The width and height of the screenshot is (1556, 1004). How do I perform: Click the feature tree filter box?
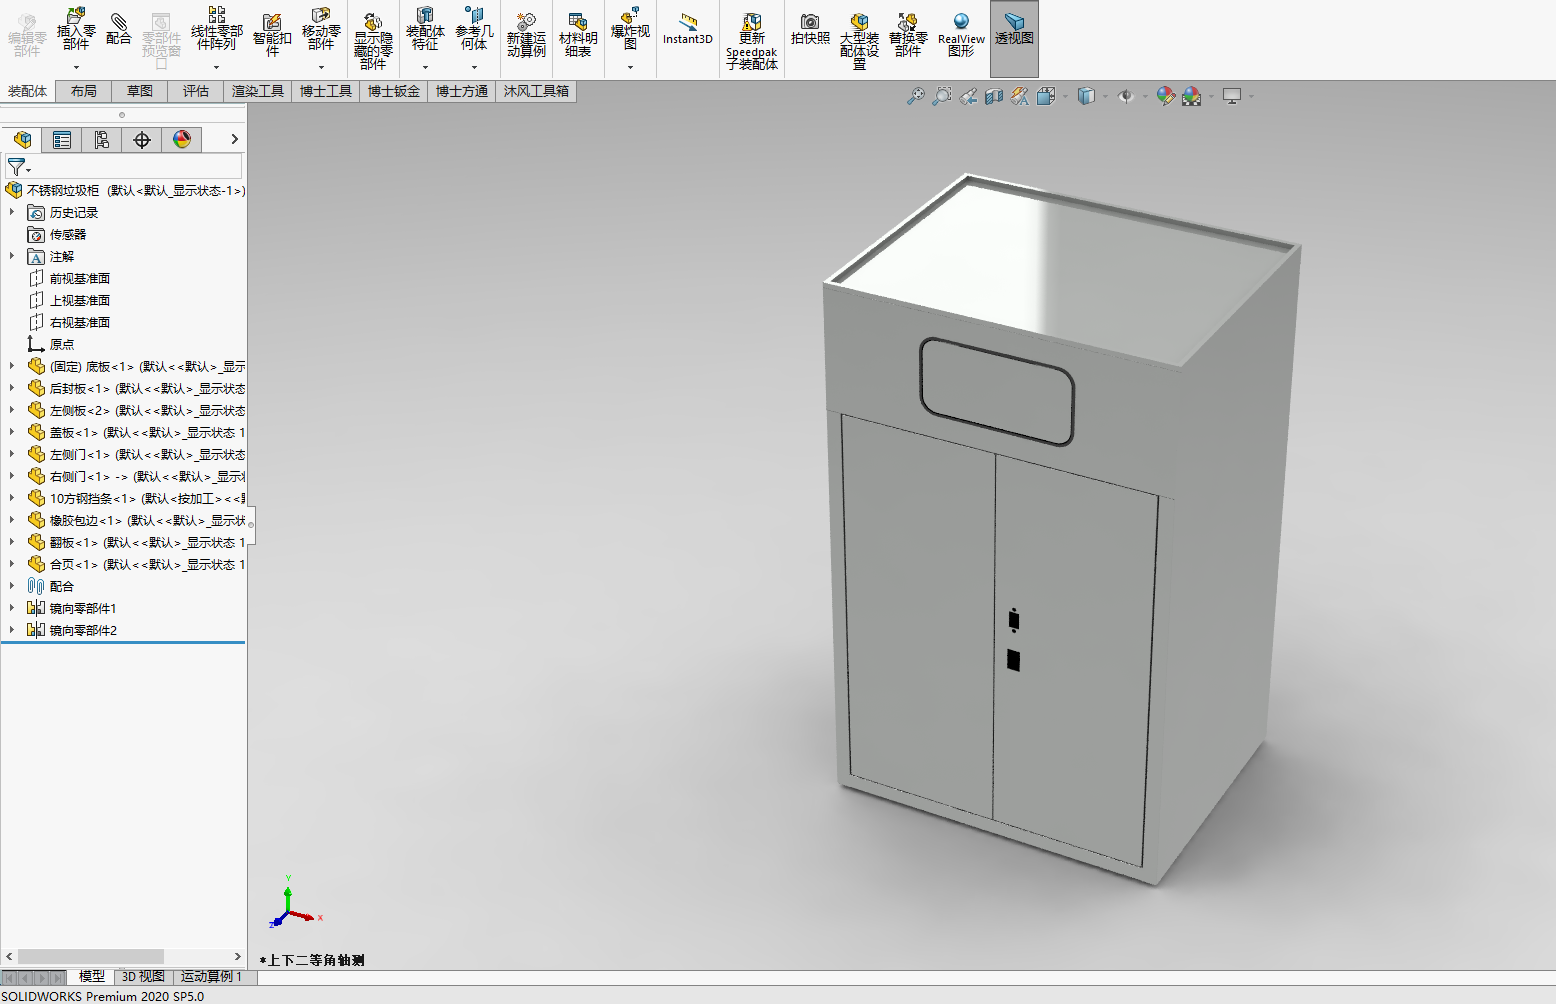pos(124,166)
